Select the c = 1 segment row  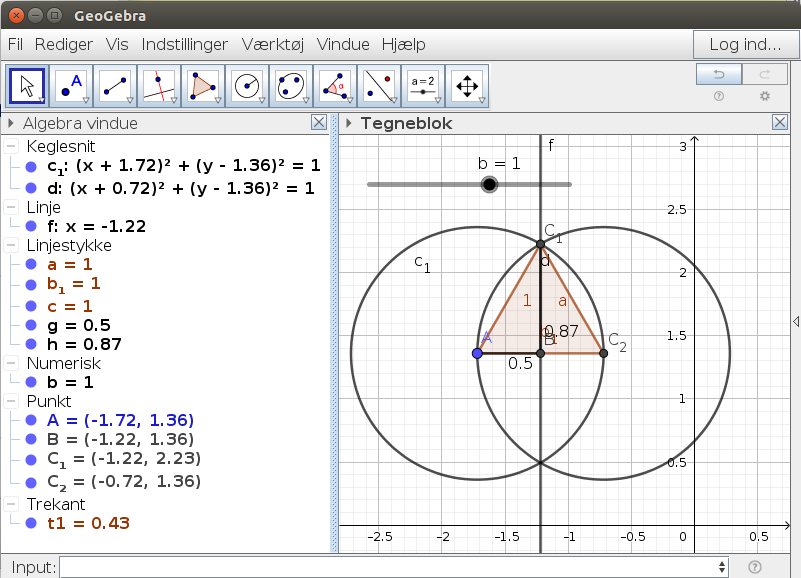point(69,306)
